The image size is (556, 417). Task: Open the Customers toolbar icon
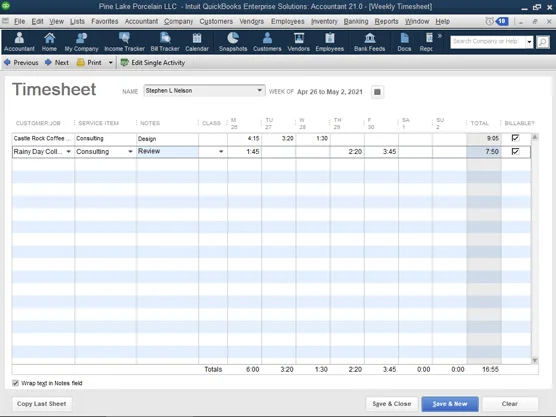267,42
